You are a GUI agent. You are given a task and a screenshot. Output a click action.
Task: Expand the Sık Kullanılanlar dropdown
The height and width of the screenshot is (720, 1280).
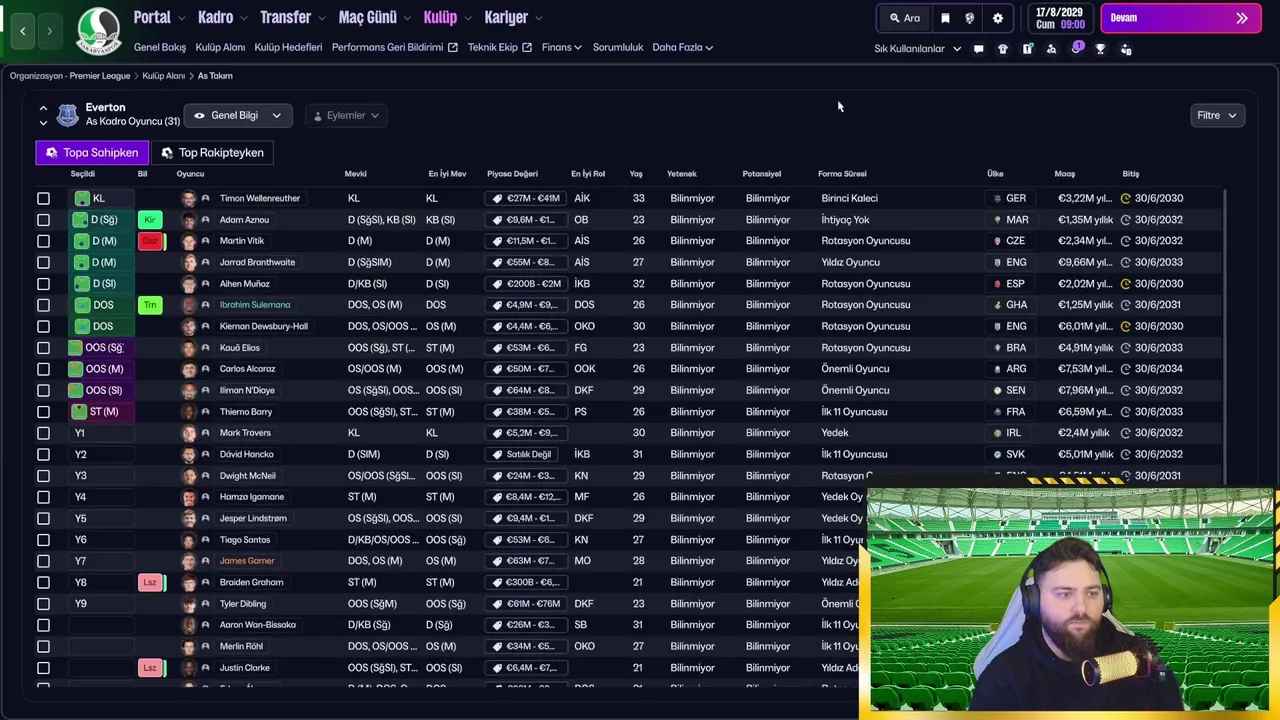coord(918,49)
